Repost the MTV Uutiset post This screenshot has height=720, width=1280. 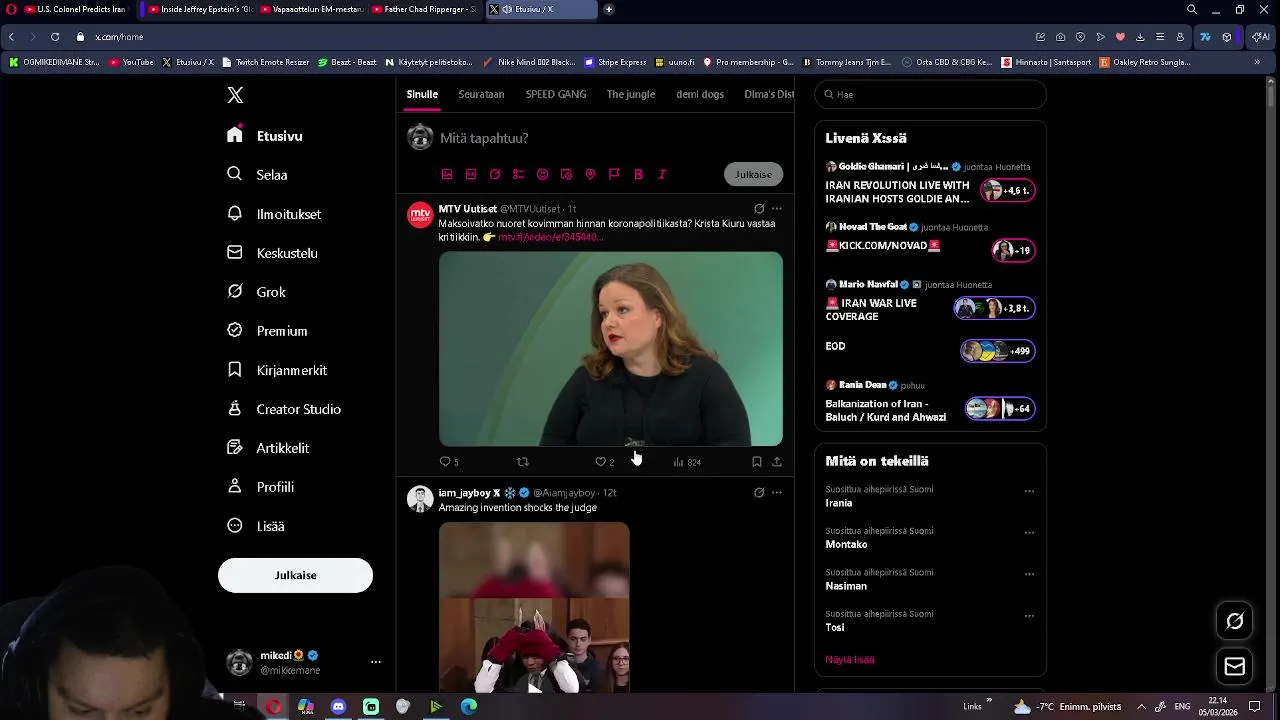pos(522,462)
